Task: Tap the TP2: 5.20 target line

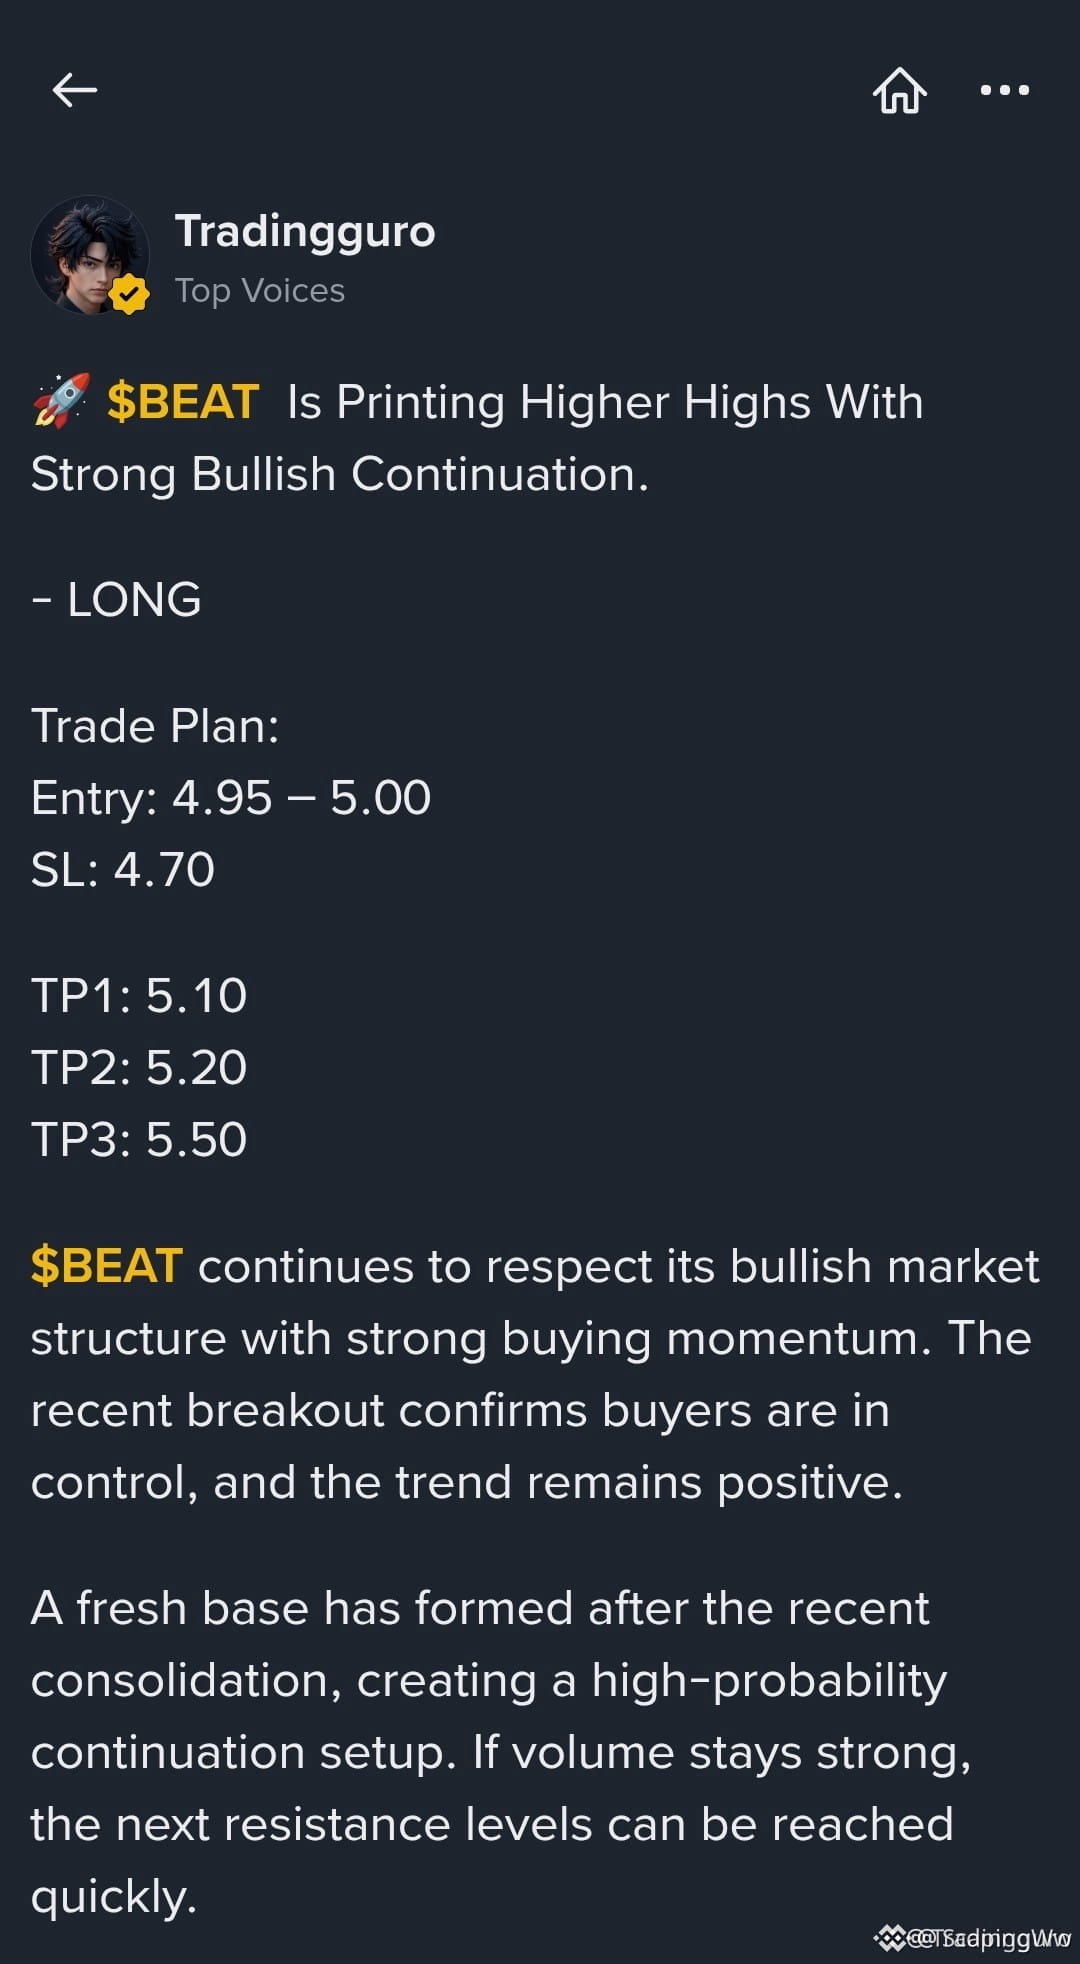Action: pyautogui.click(x=139, y=1068)
